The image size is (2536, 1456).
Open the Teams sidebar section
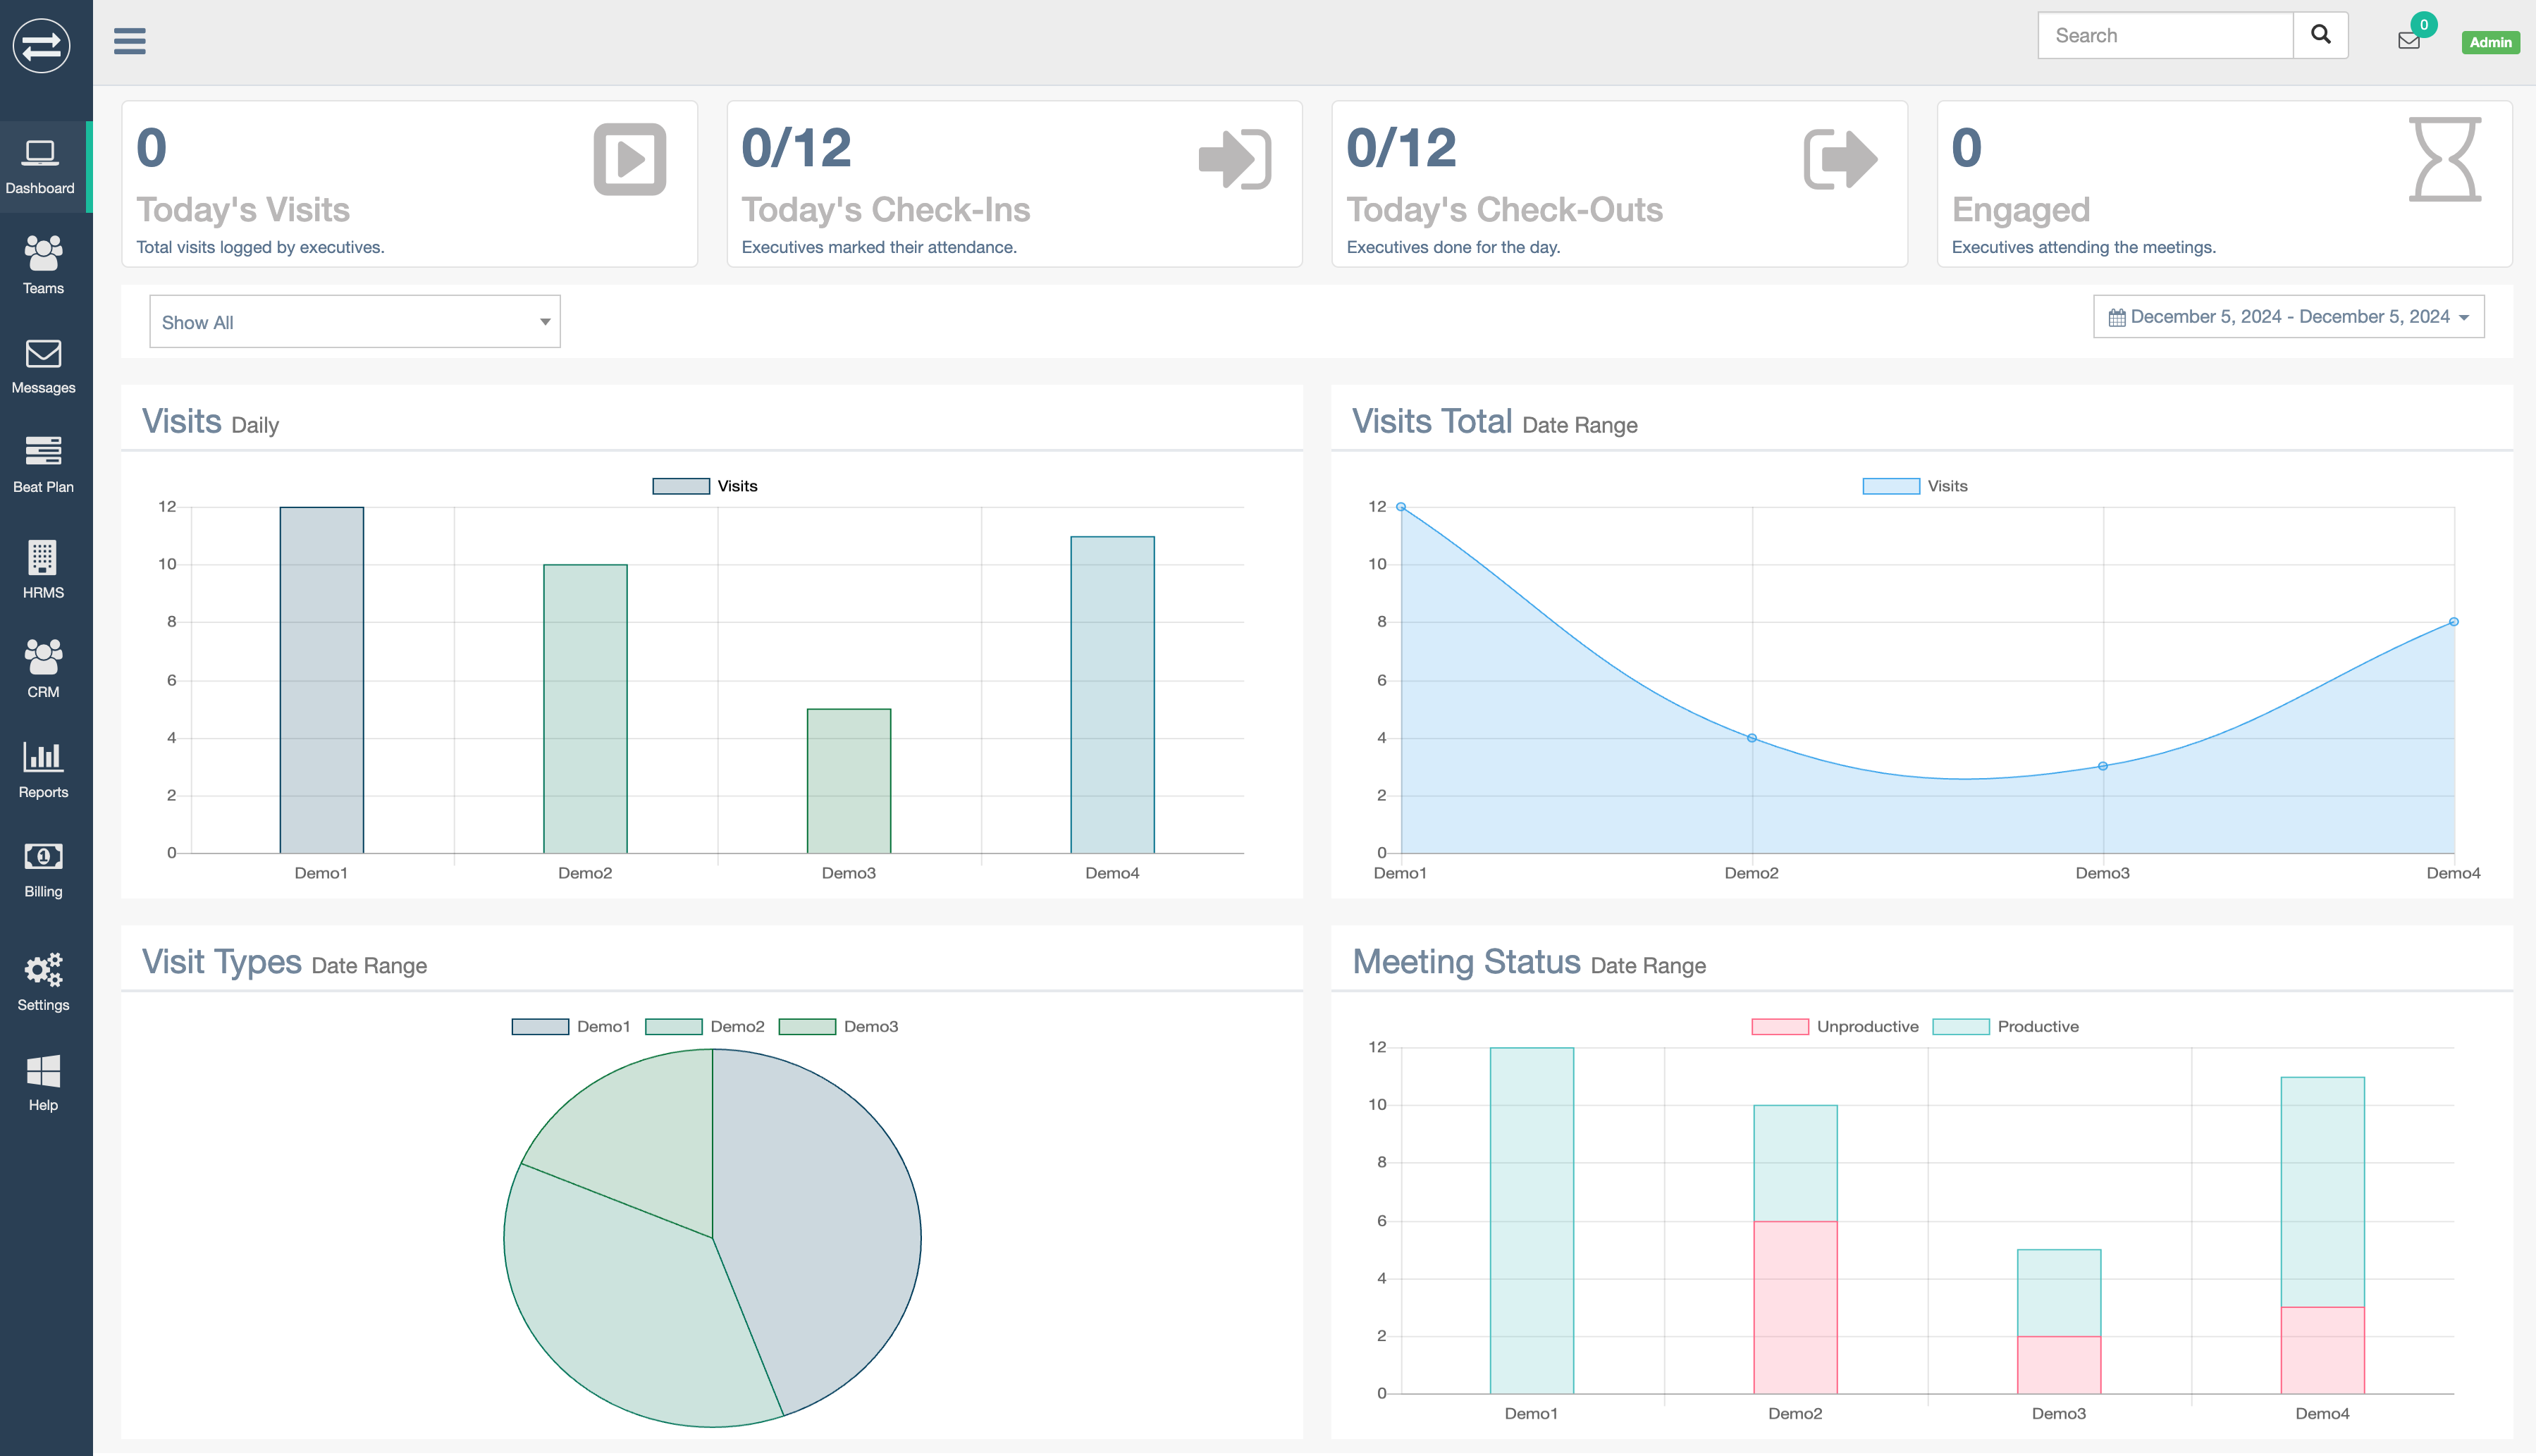(43, 266)
